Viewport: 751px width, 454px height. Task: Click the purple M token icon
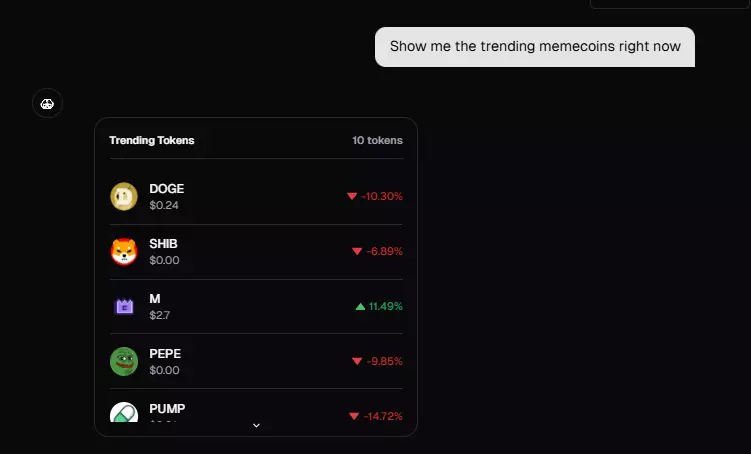pos(123,307)
